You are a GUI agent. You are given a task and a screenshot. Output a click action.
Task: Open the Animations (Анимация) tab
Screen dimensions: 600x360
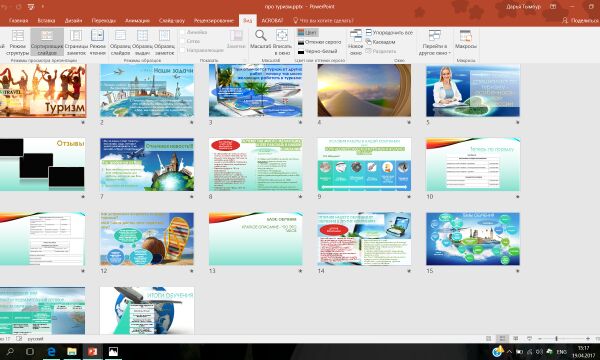click(x=137, y=20)
